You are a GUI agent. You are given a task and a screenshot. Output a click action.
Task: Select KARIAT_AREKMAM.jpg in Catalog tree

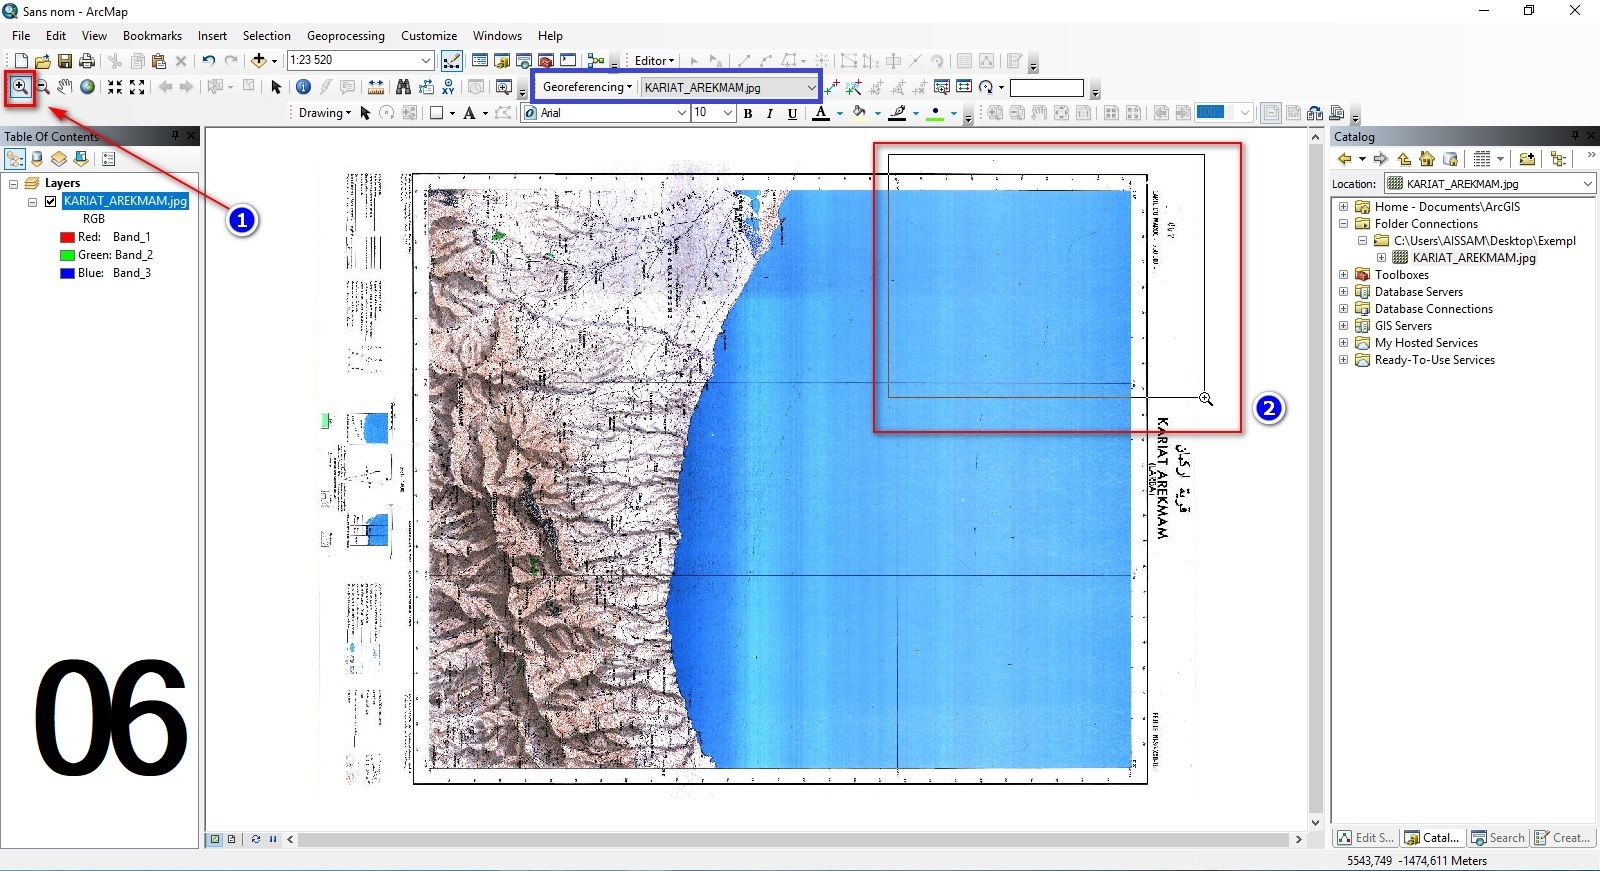(1473, 258)
